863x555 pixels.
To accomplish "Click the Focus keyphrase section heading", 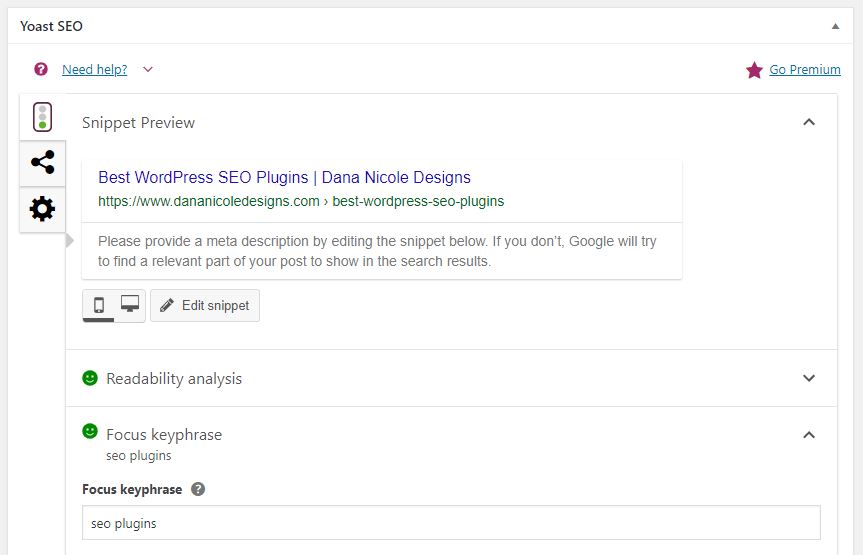I will point(164,435).
